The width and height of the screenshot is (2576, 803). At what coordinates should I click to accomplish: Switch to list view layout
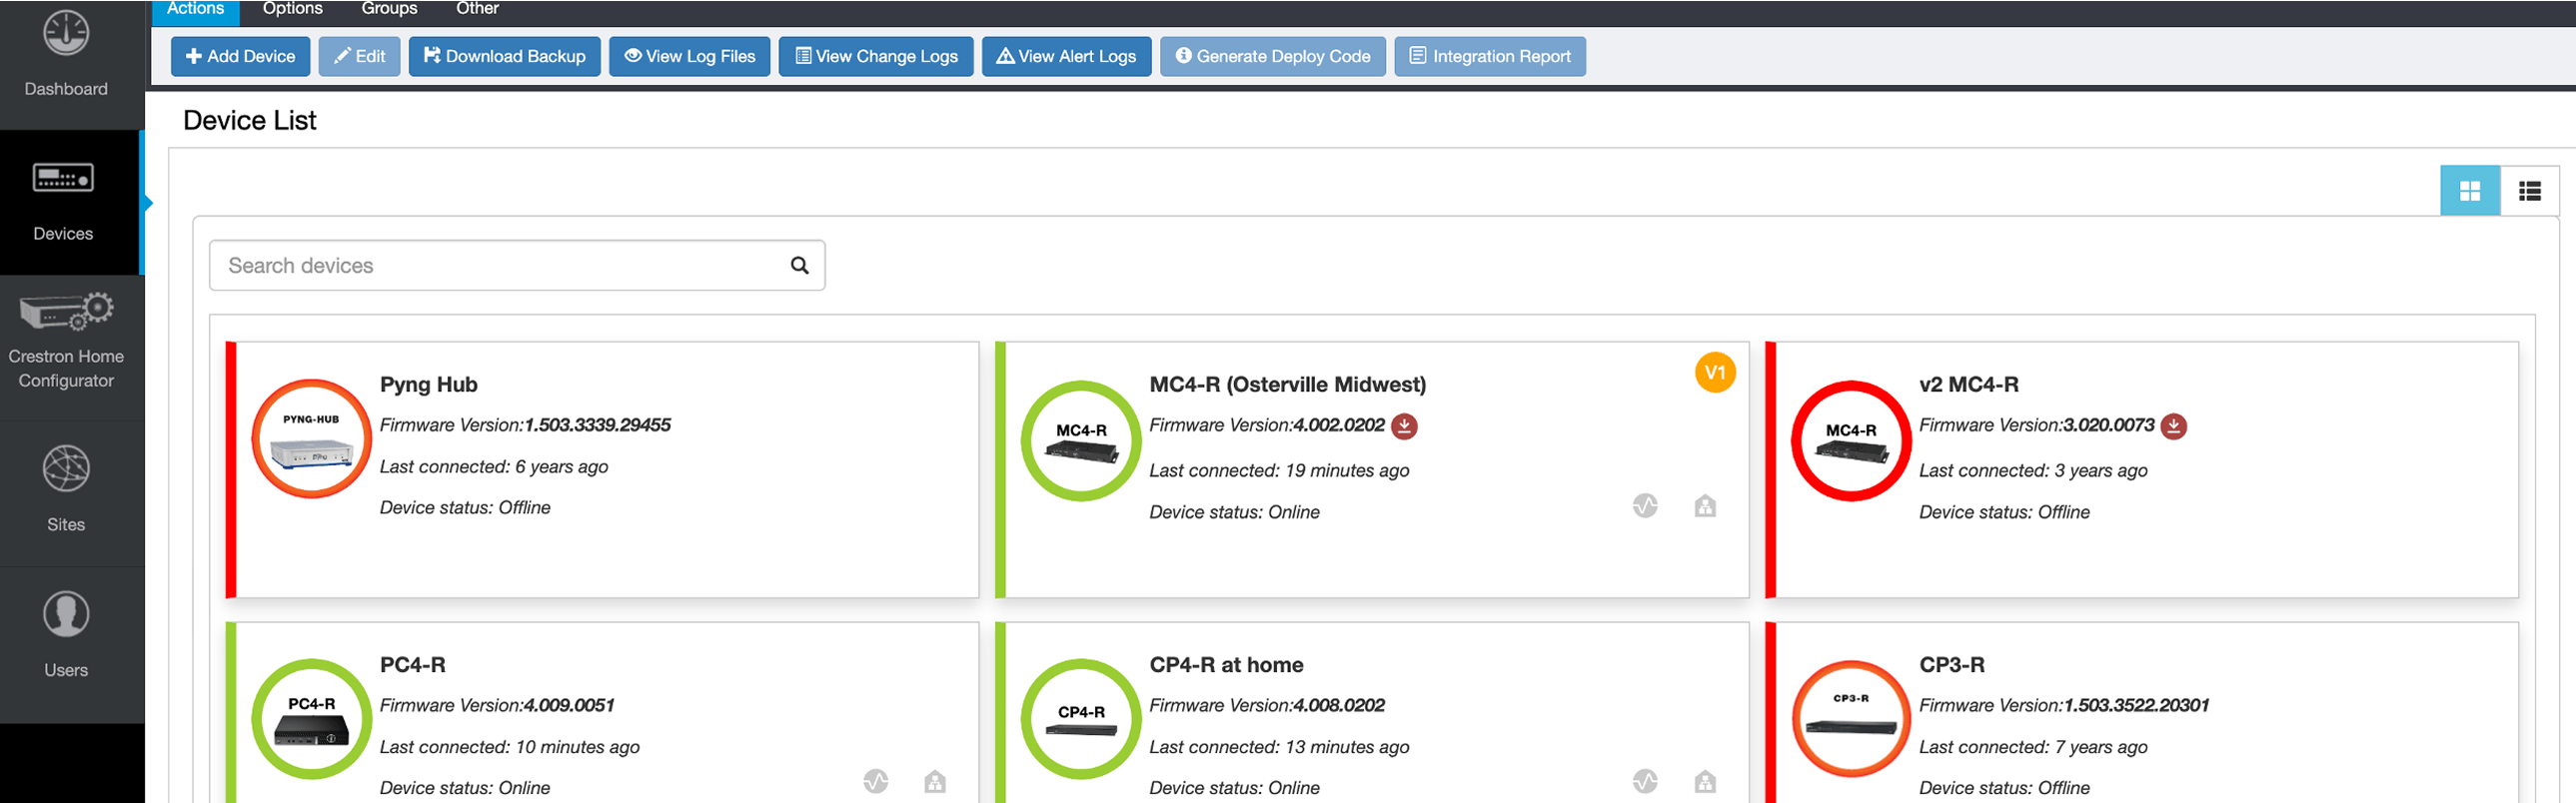tap(2529, 191)
